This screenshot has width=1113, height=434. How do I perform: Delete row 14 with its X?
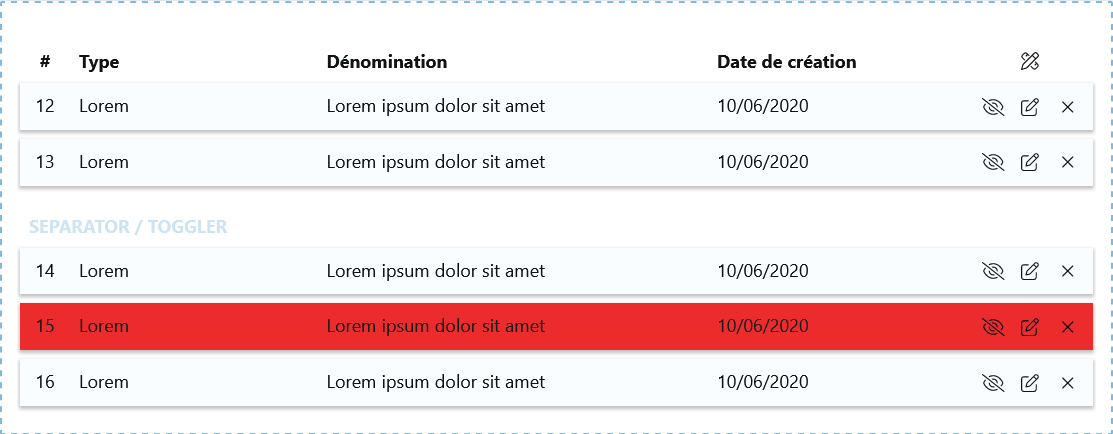(x=1067, y=271)
